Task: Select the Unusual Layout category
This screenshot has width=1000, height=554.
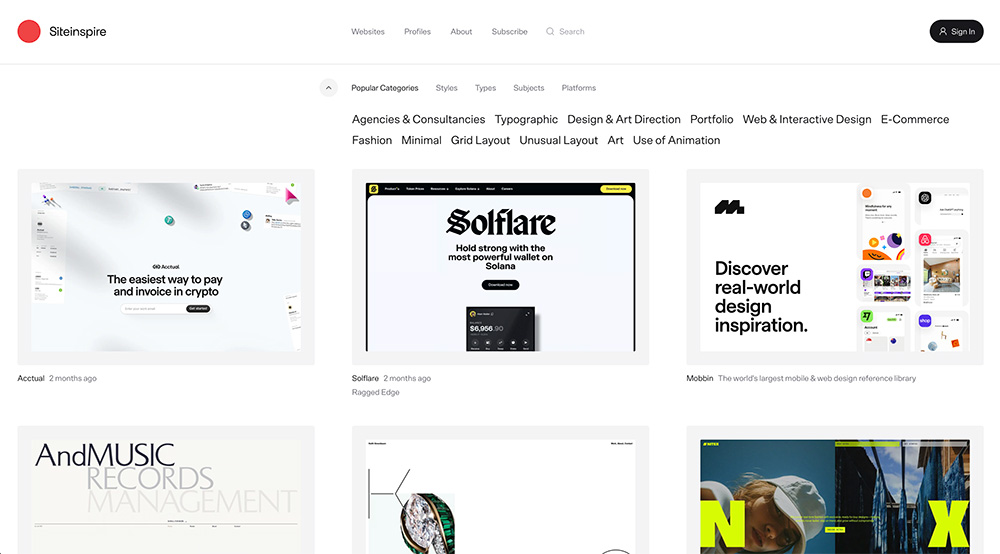Action: (559, 140)
